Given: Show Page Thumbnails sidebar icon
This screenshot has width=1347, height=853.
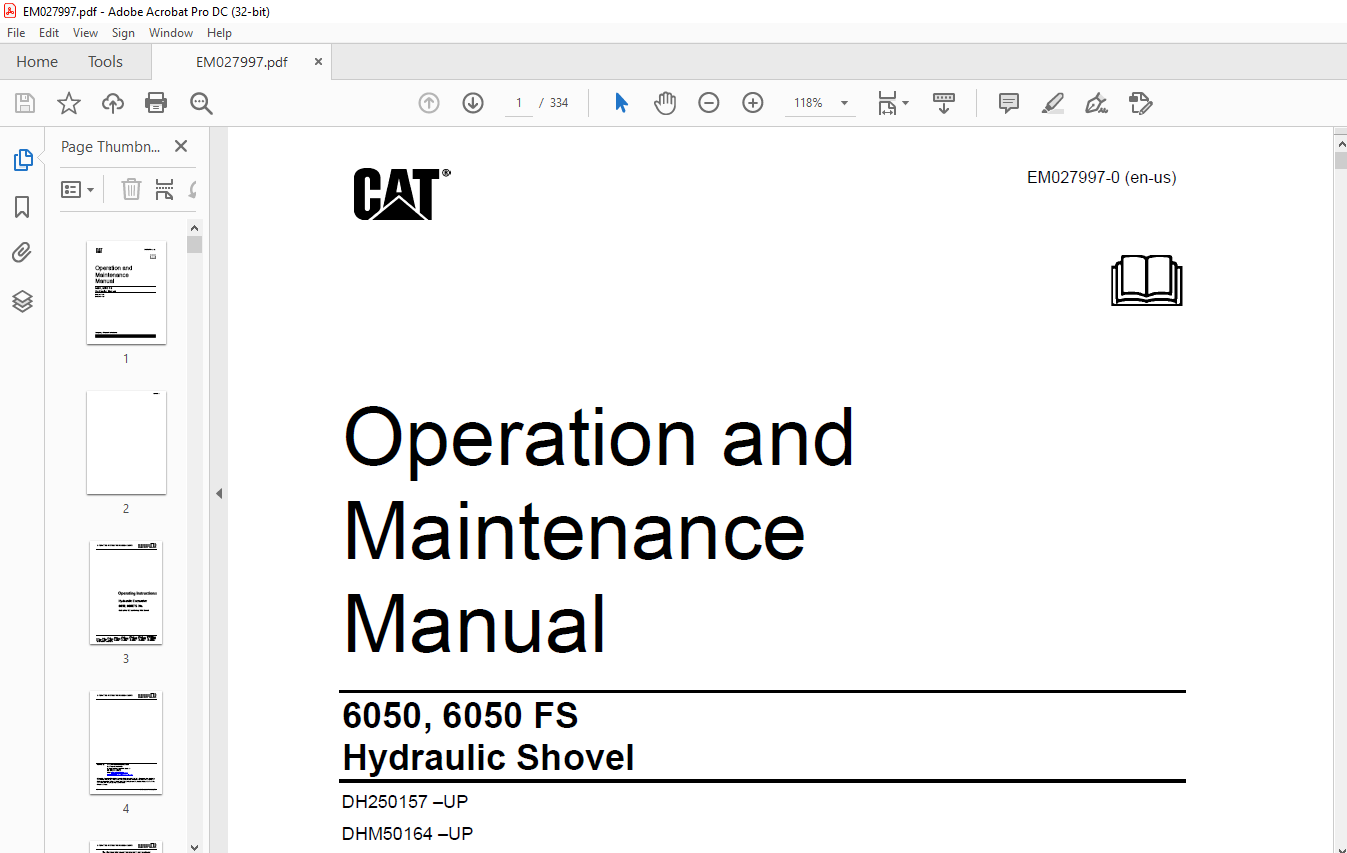Looking at the screenshot, I should 22,160.
